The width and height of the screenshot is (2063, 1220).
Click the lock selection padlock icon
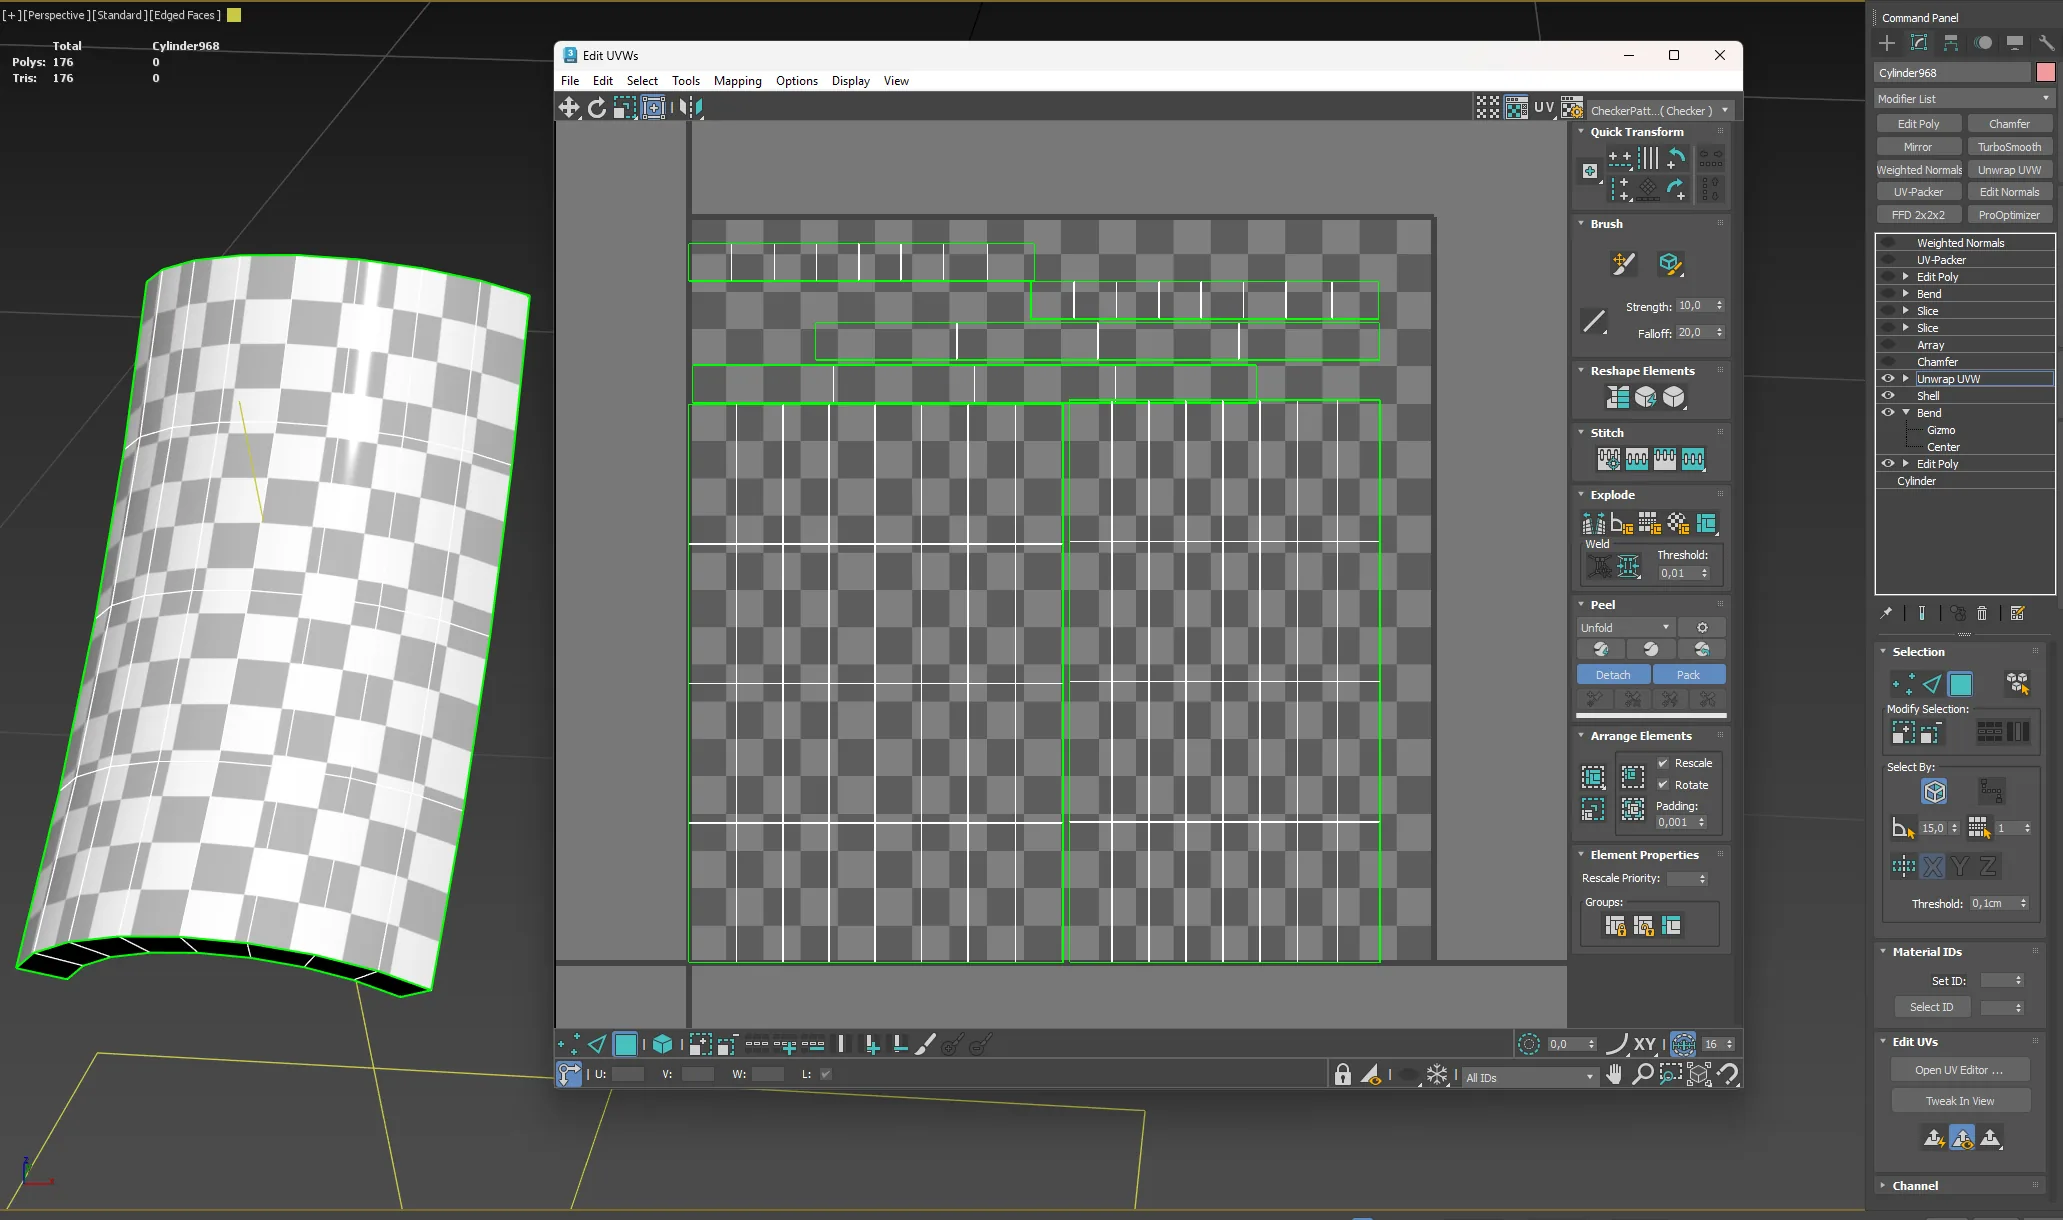1343,1074
